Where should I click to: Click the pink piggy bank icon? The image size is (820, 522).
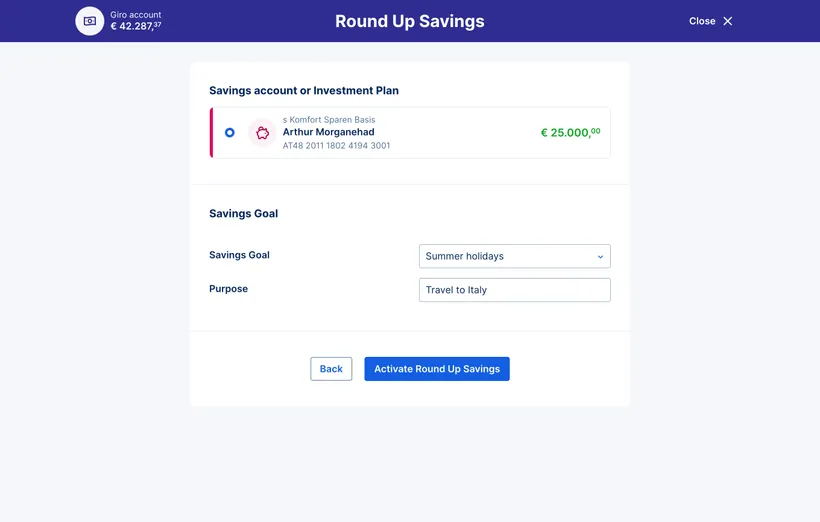[x=262, y=133]
